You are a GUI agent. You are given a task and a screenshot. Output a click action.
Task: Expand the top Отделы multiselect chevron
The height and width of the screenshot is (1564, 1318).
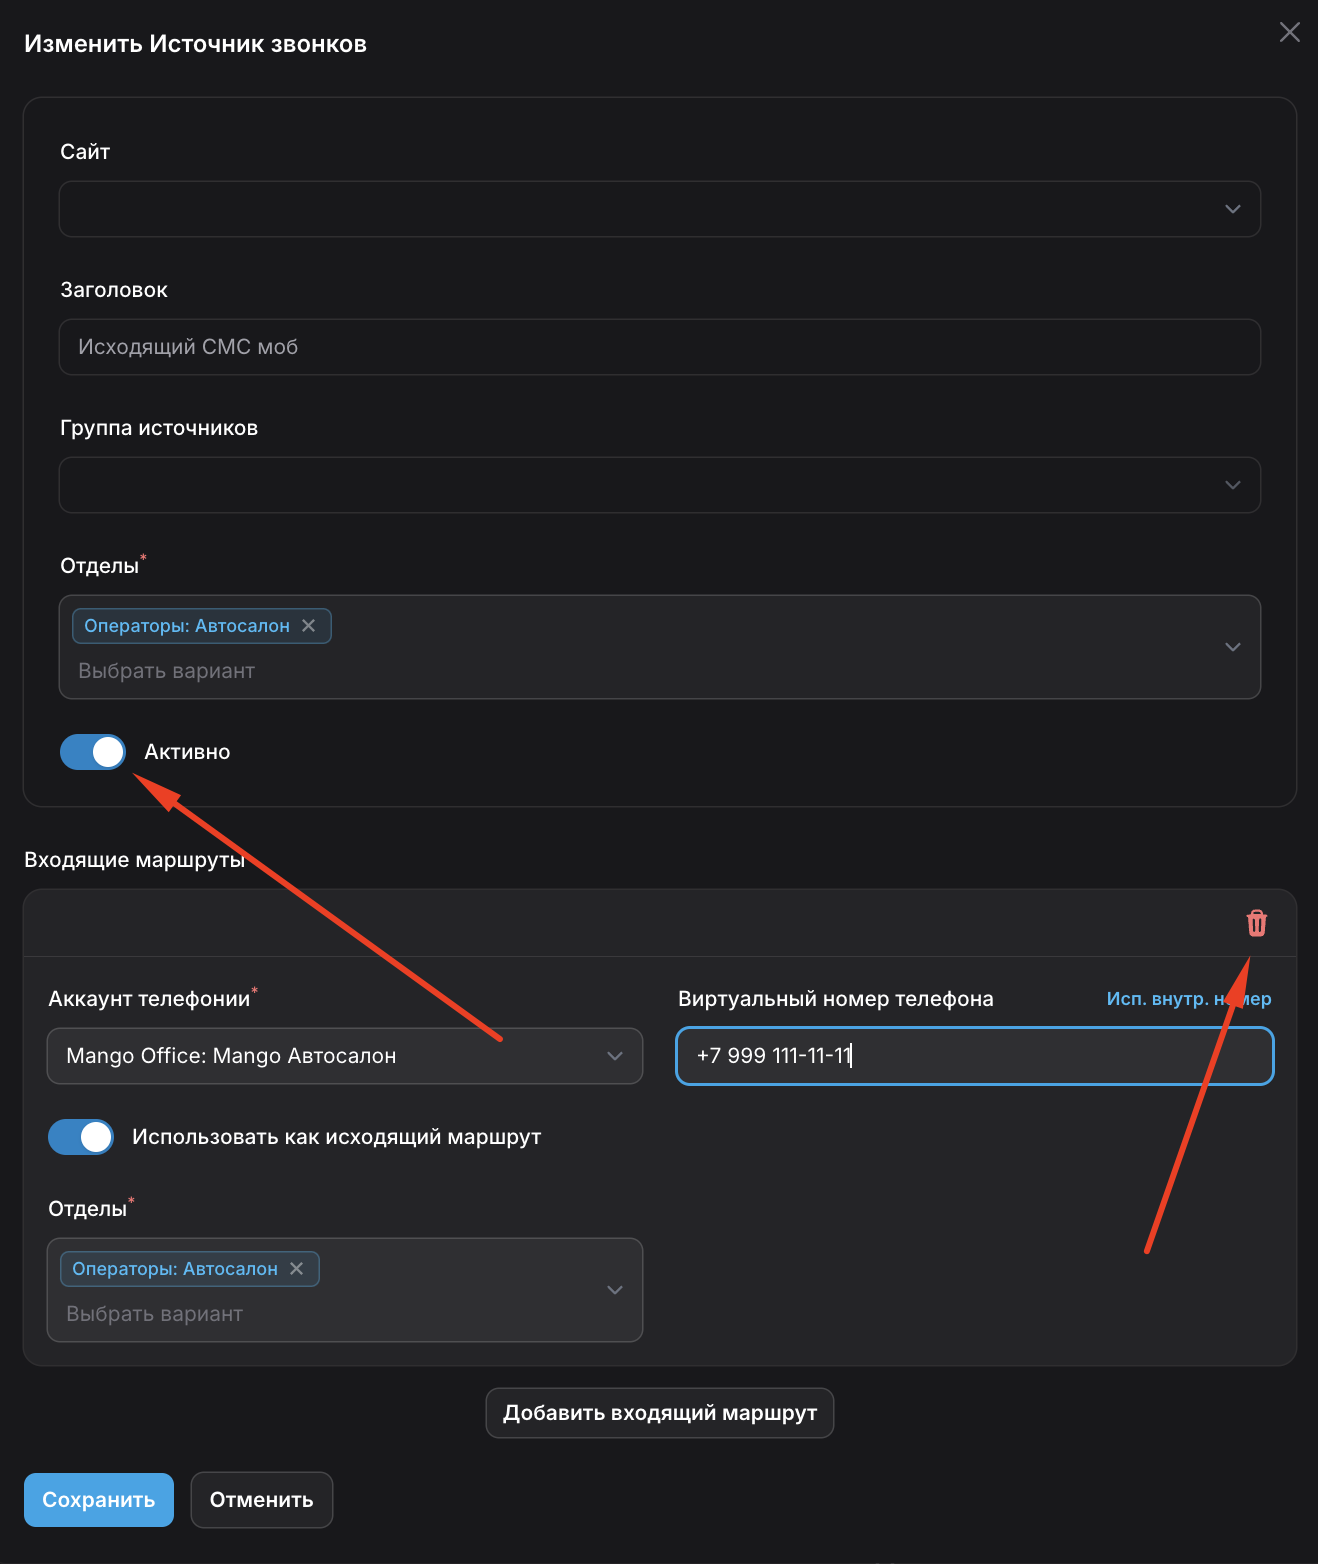pyautogui.click(x=1232, y=647)
